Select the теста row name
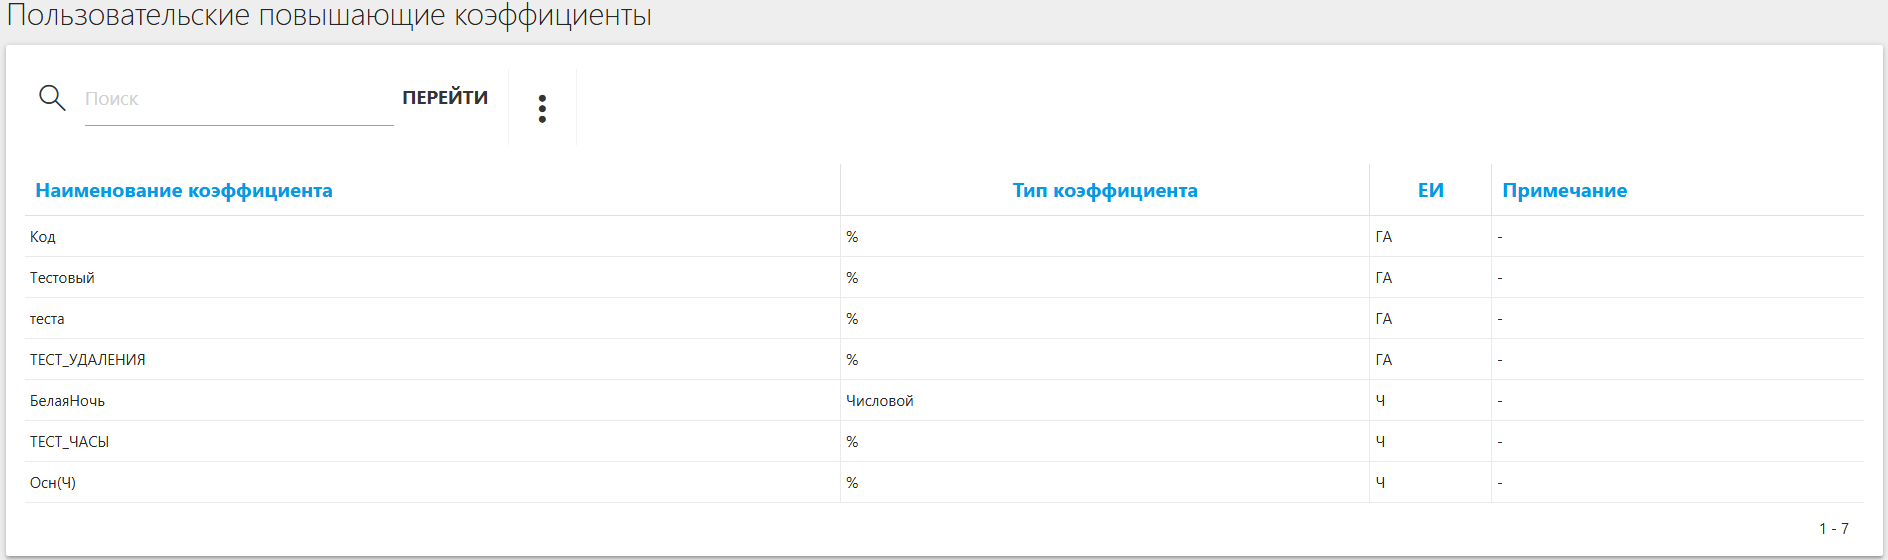1888x560 pixels. (x=47, y=319)
